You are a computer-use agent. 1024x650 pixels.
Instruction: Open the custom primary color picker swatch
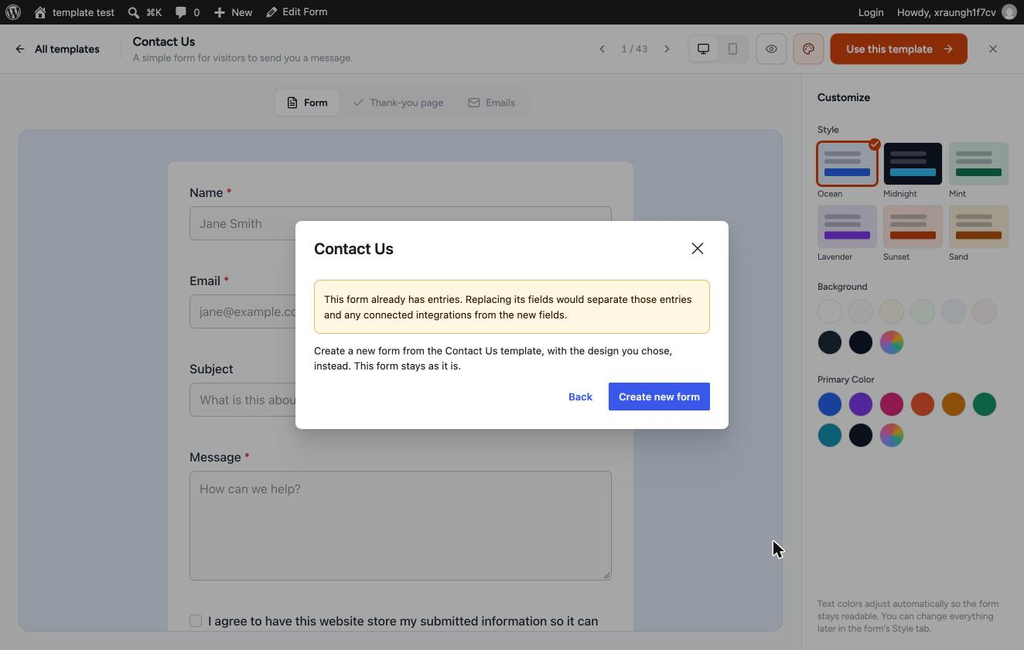tap(891, 435)
